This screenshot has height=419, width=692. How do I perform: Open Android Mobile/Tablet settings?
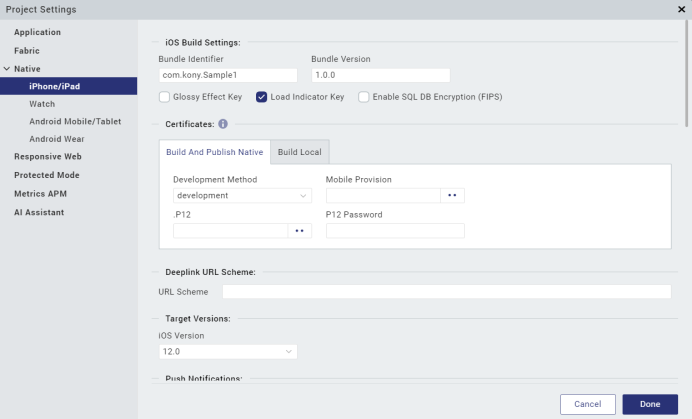[x=75, y=121]
